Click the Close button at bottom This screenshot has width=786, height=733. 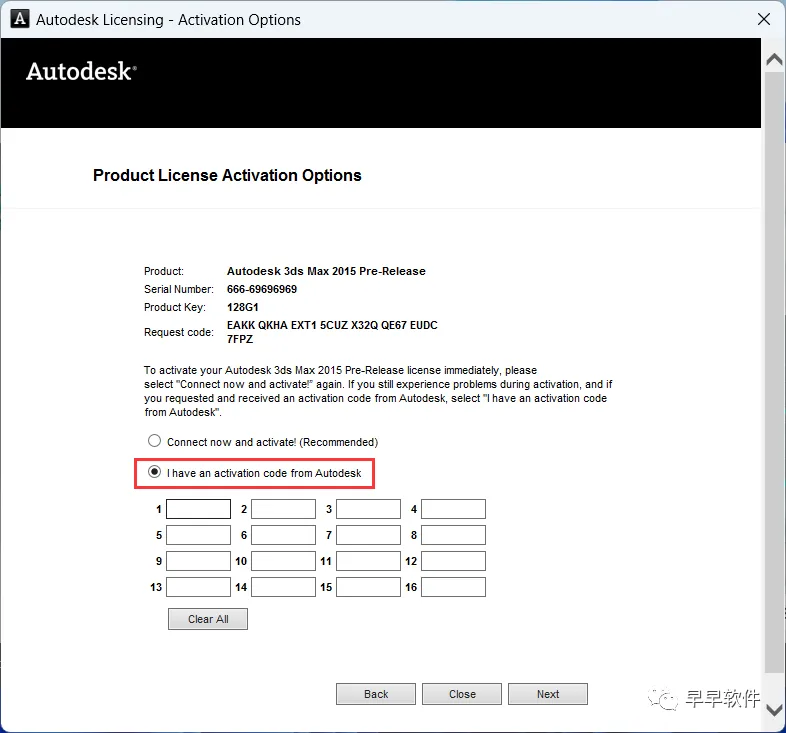click(x=462, y=694)
